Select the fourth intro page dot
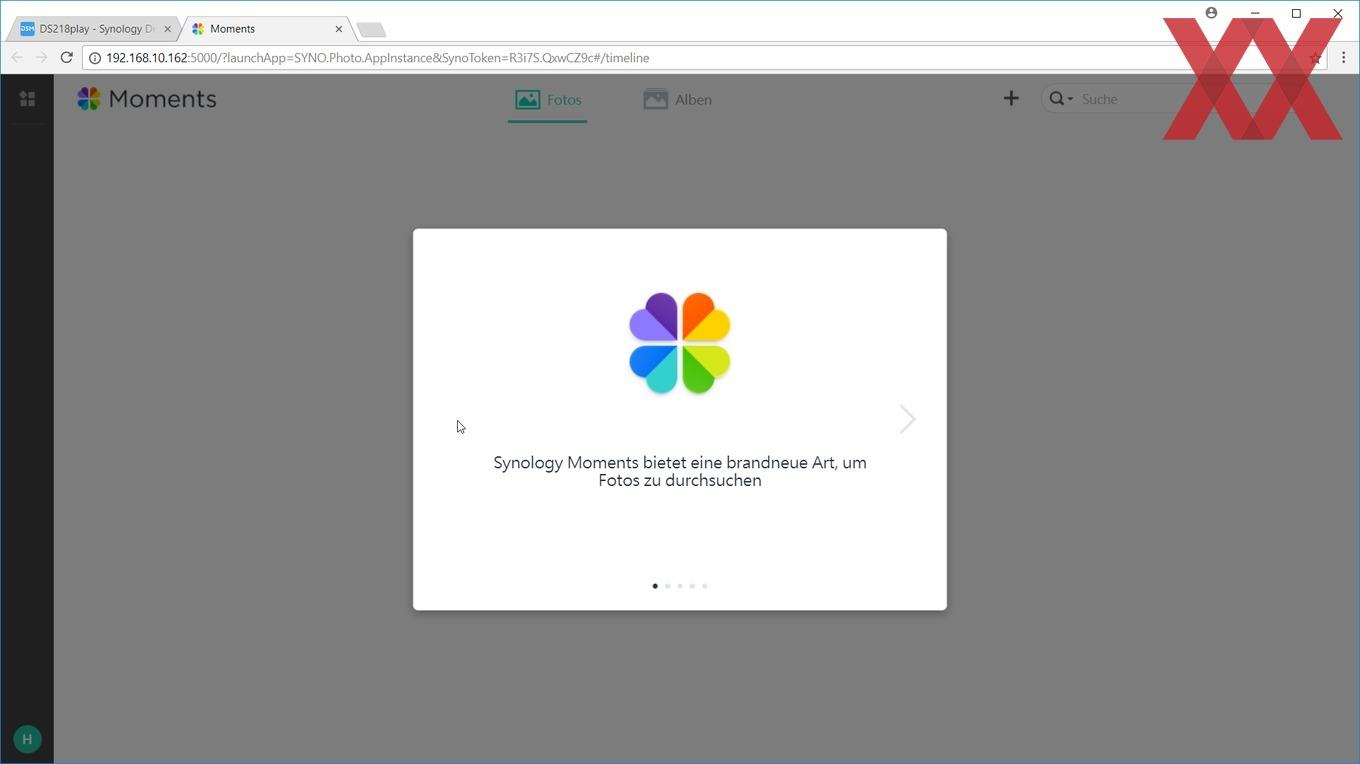 [x=692, y=586]
